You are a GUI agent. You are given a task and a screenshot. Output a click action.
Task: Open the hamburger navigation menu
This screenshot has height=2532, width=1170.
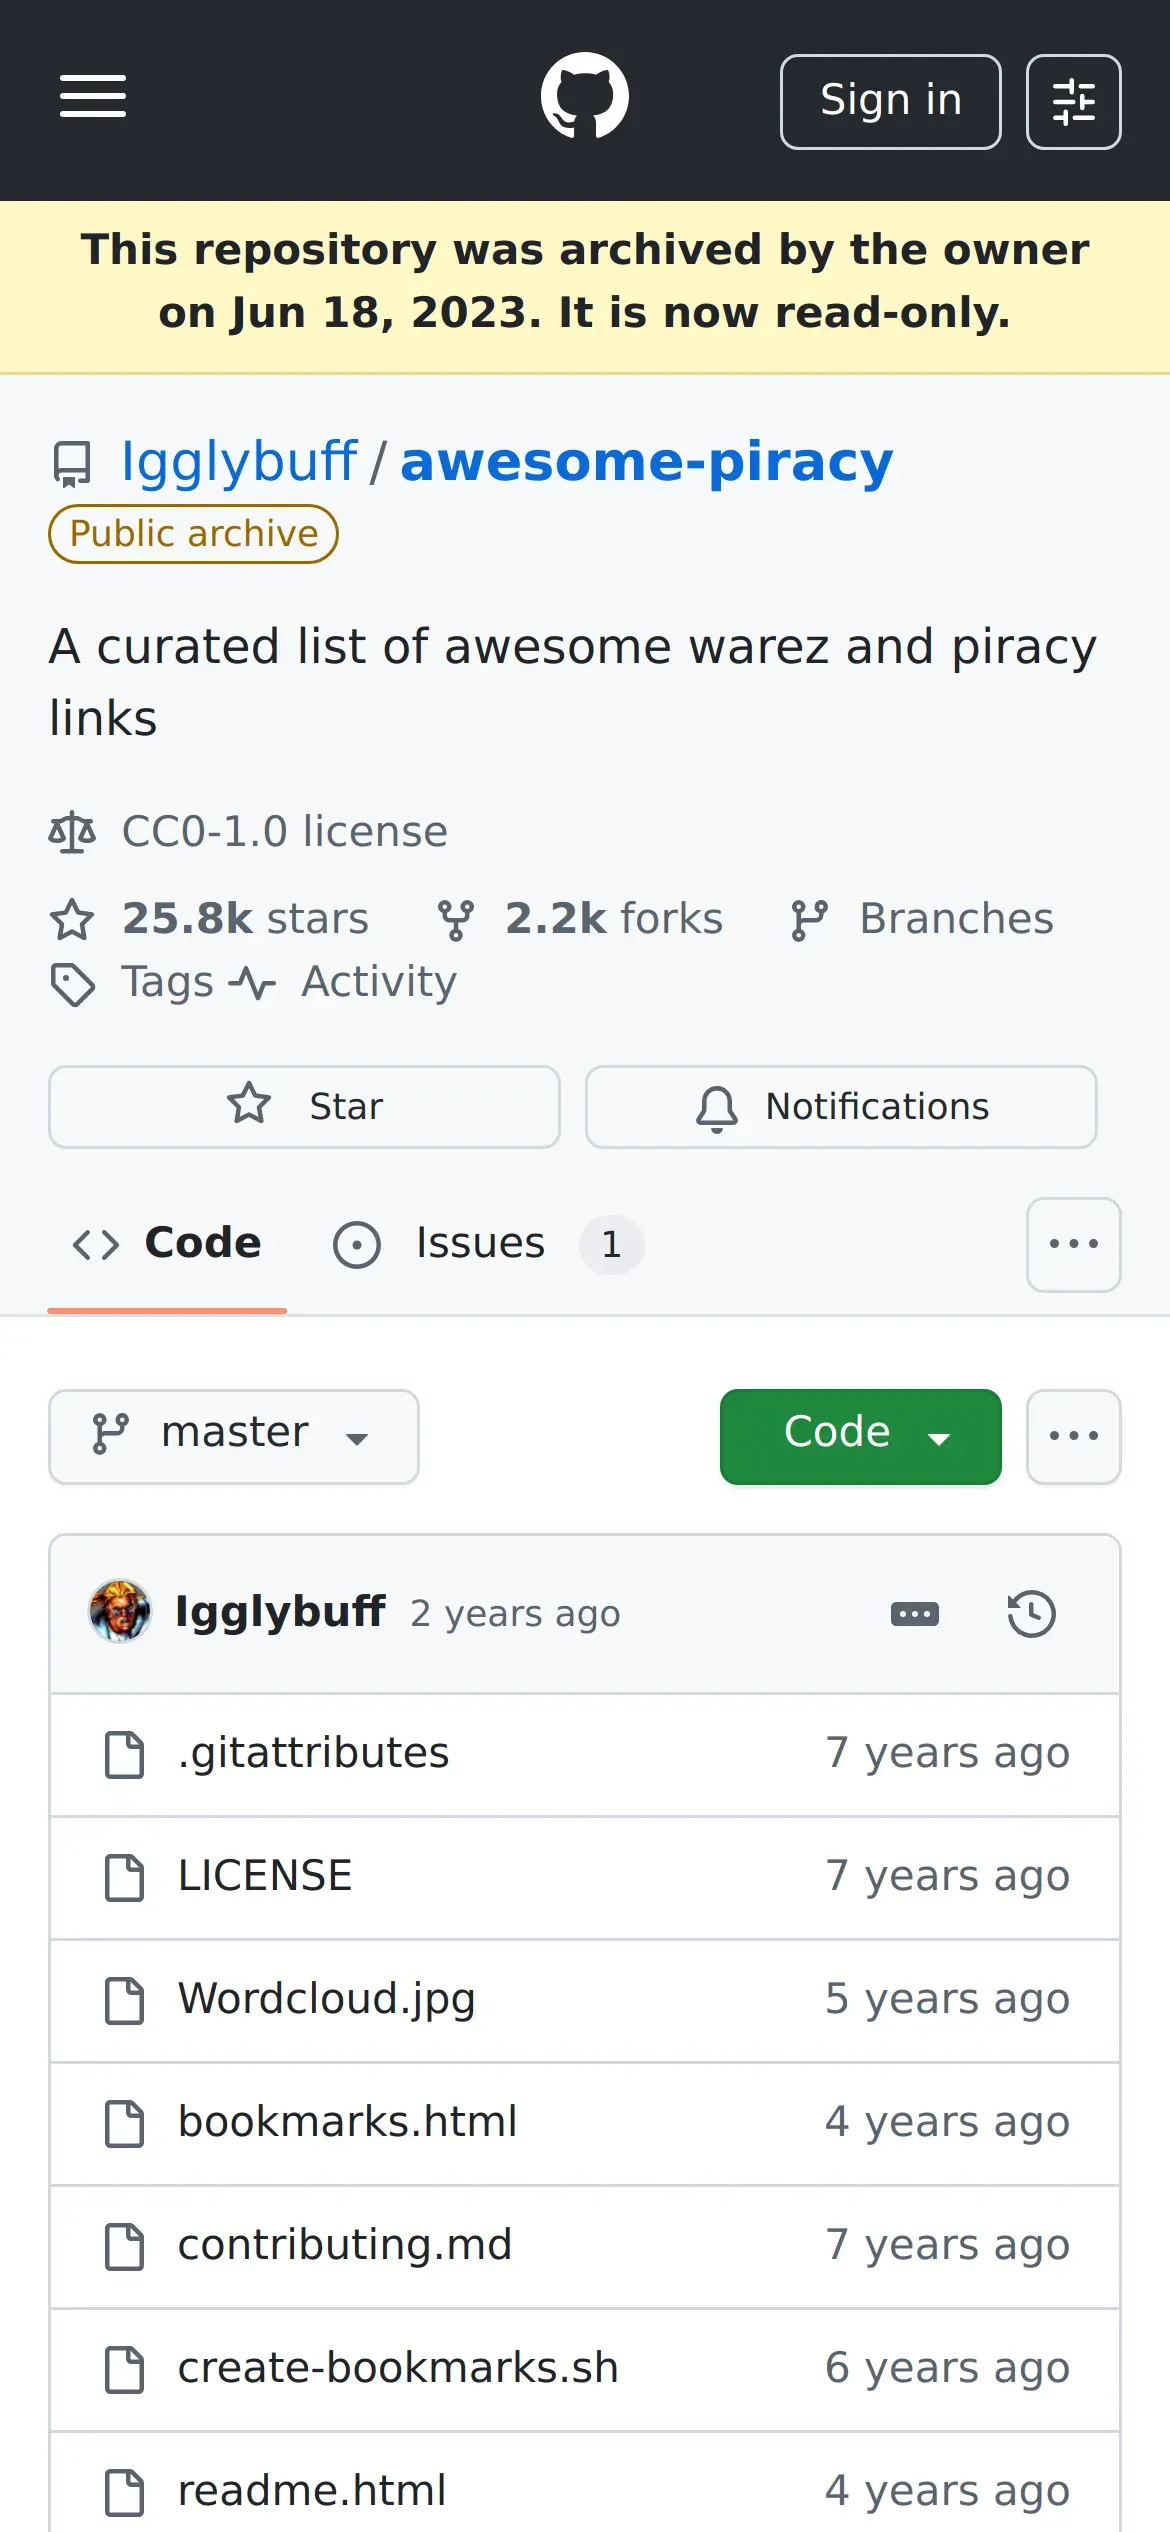(x=92, y=97)
